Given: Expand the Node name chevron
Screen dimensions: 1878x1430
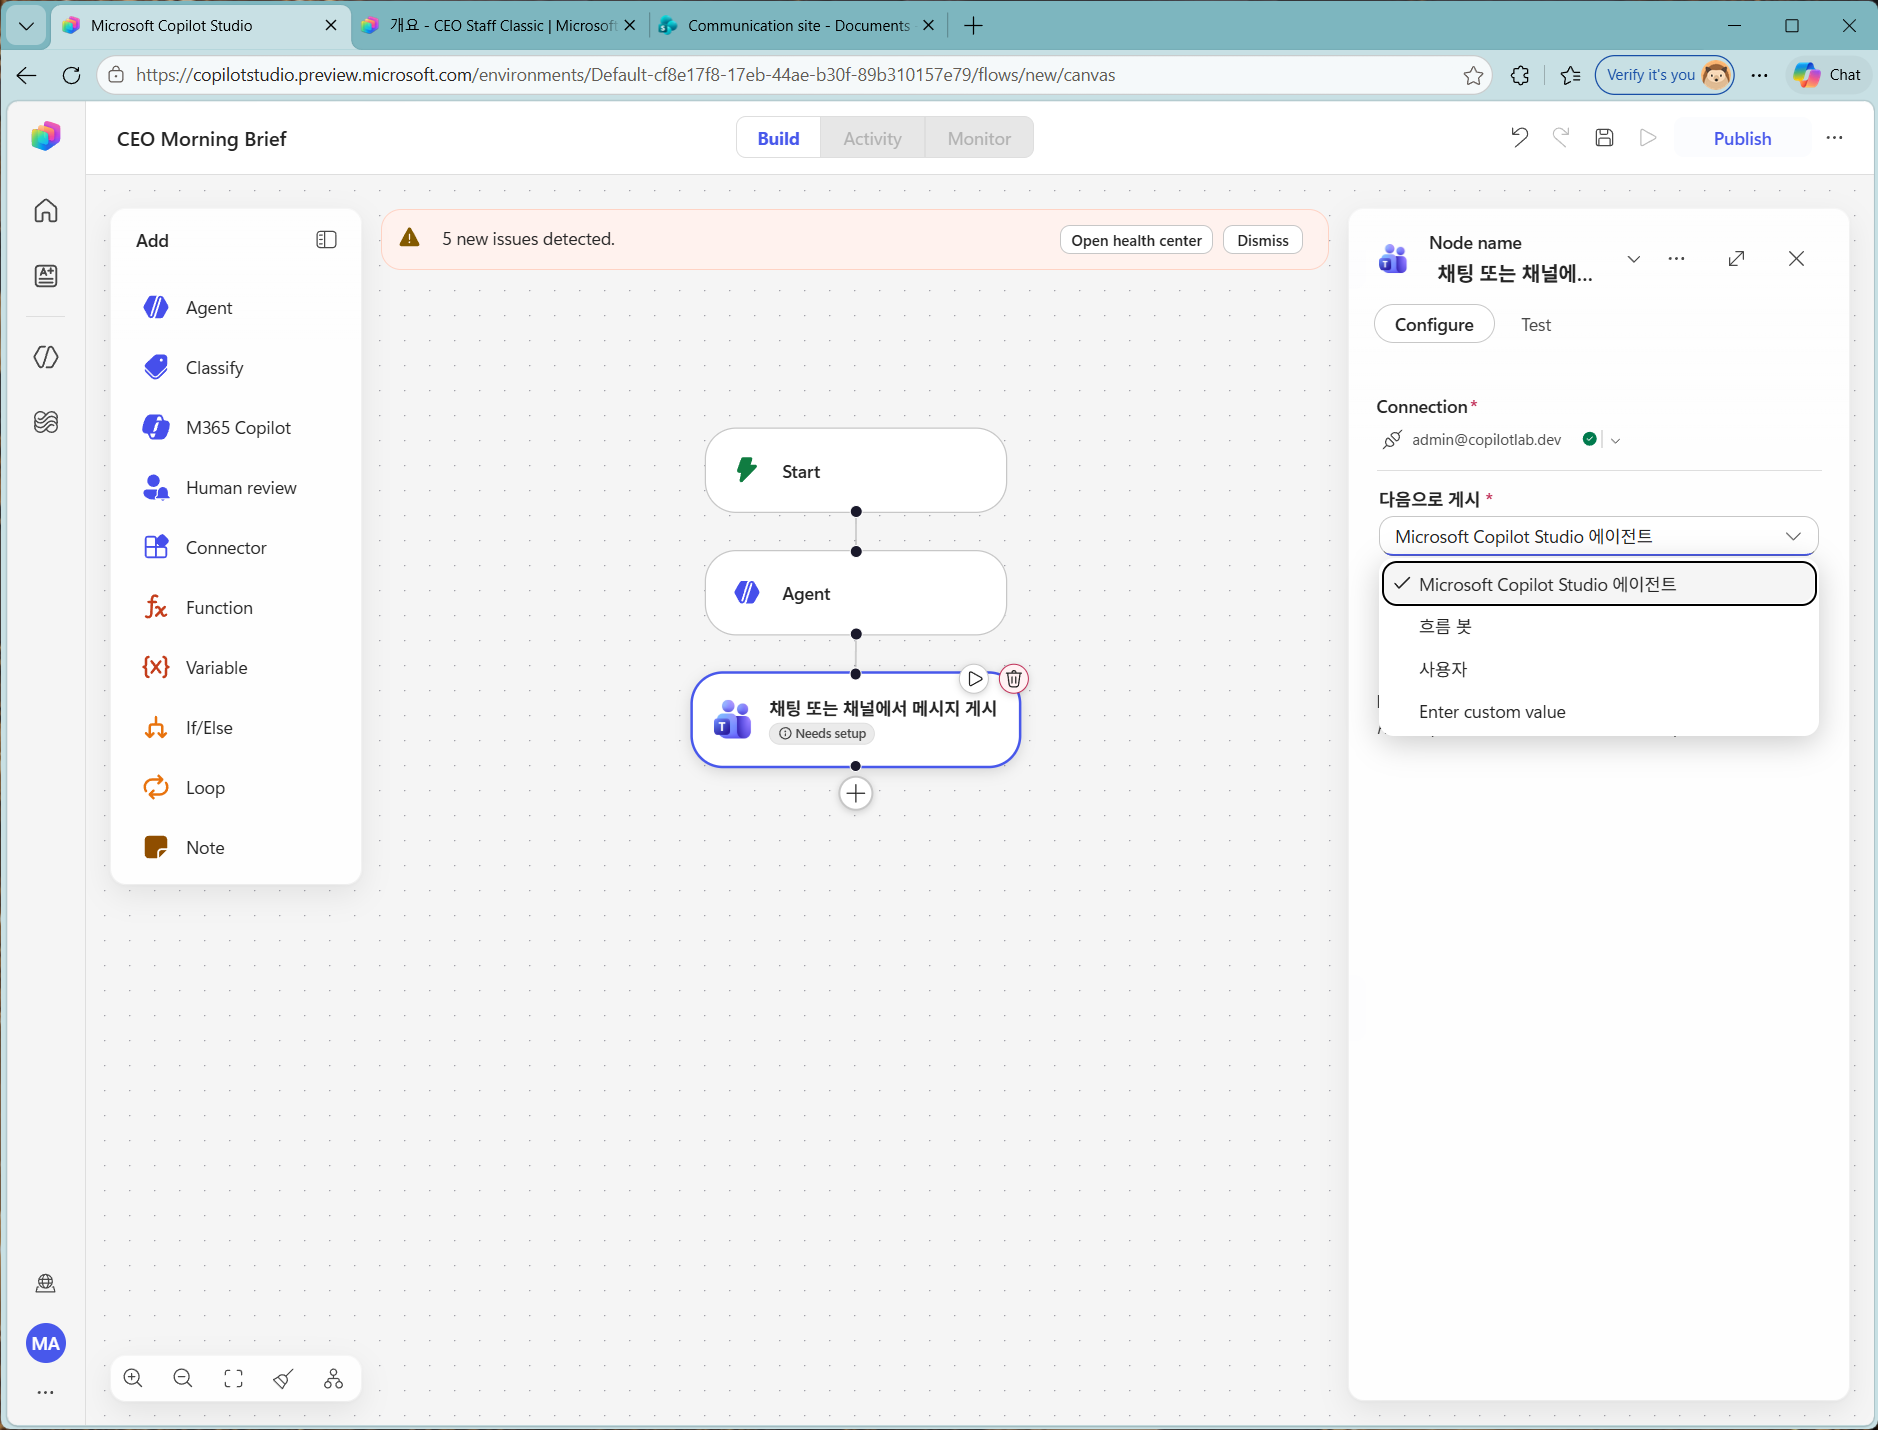Looking at the screenshot, I should (x=1634, y=259).
